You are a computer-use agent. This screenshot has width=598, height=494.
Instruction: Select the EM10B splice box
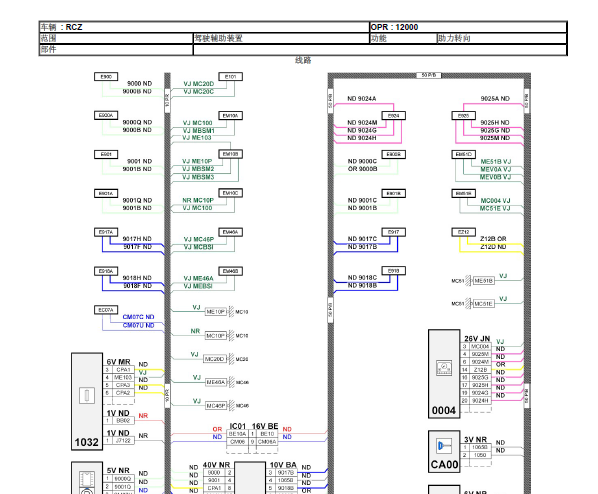(230, 154)
